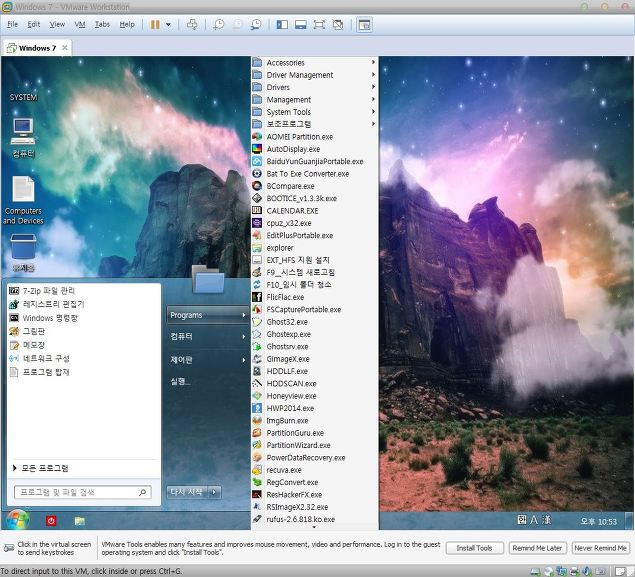The width and height of the screenshot is (635, 577).
Task: Expand the System Tools submenu
Action: 315,112
